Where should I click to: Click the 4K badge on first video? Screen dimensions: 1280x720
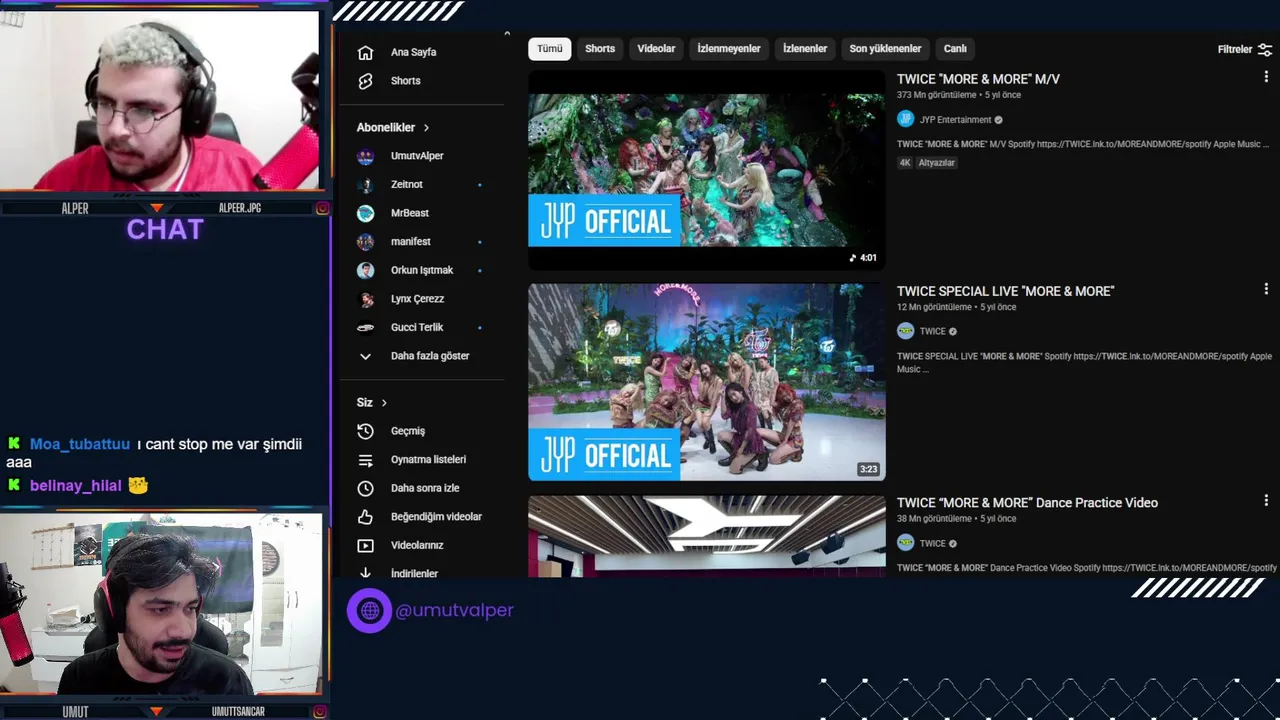click(x=905, y=163)
